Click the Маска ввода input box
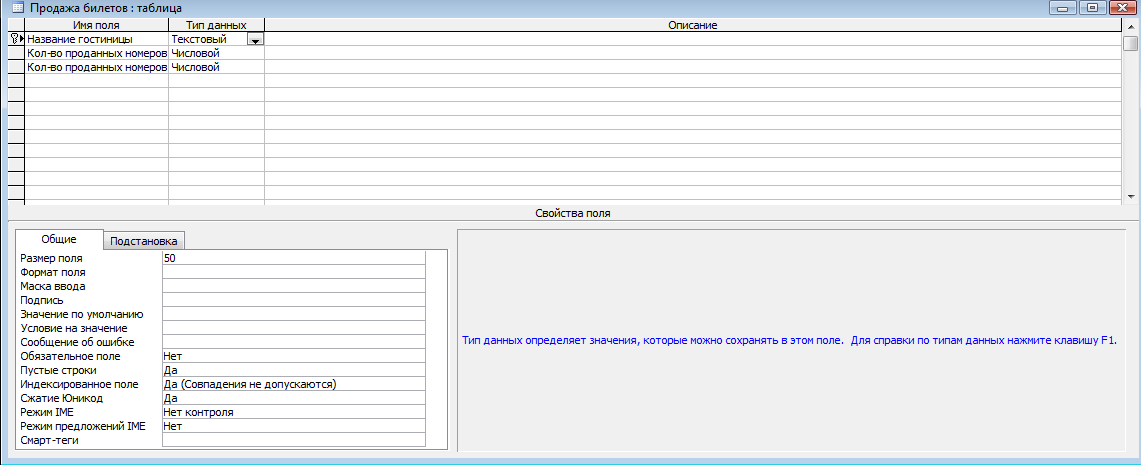This screenshot has height=465, width=1141. pyautogui.click(x=293, y=286)
